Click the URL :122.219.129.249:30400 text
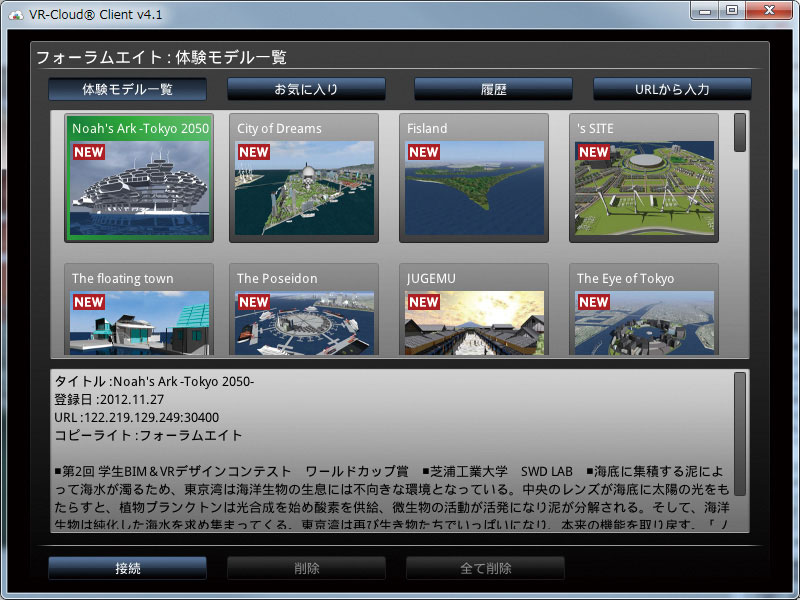Viewport: 800px width, 600px height. pos(137,417)
